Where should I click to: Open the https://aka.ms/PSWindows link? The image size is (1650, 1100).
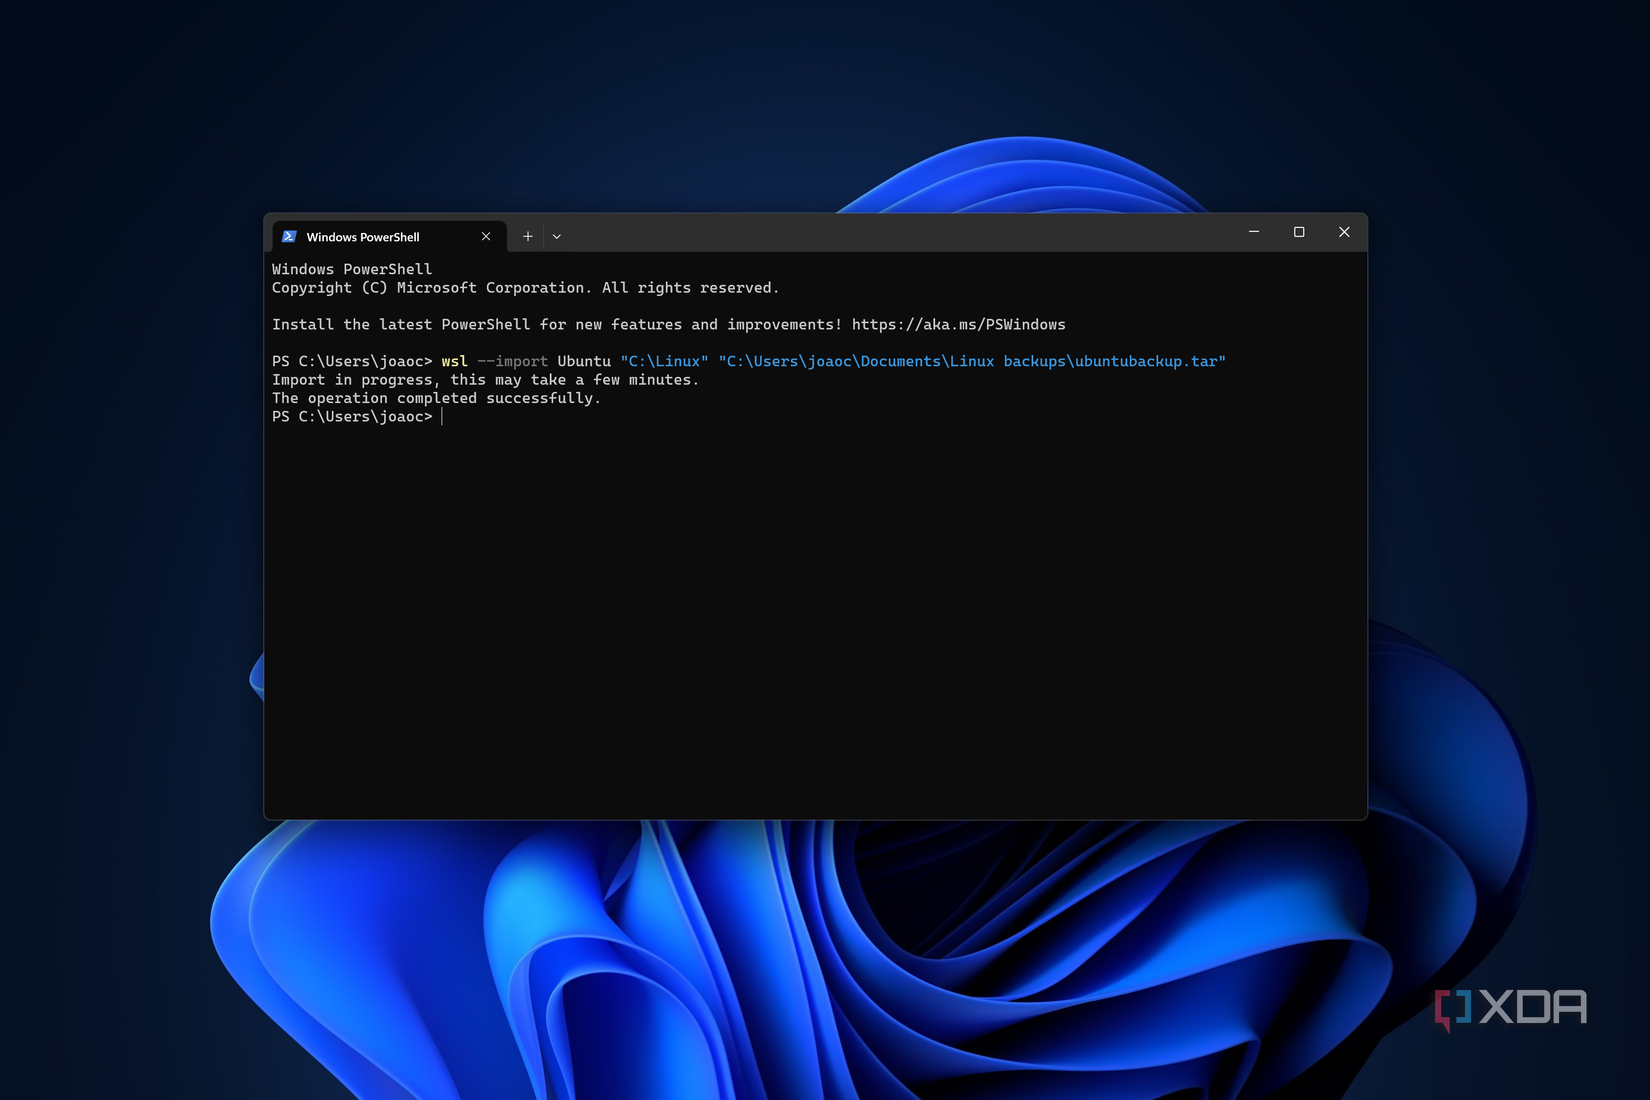pos(958,324)
